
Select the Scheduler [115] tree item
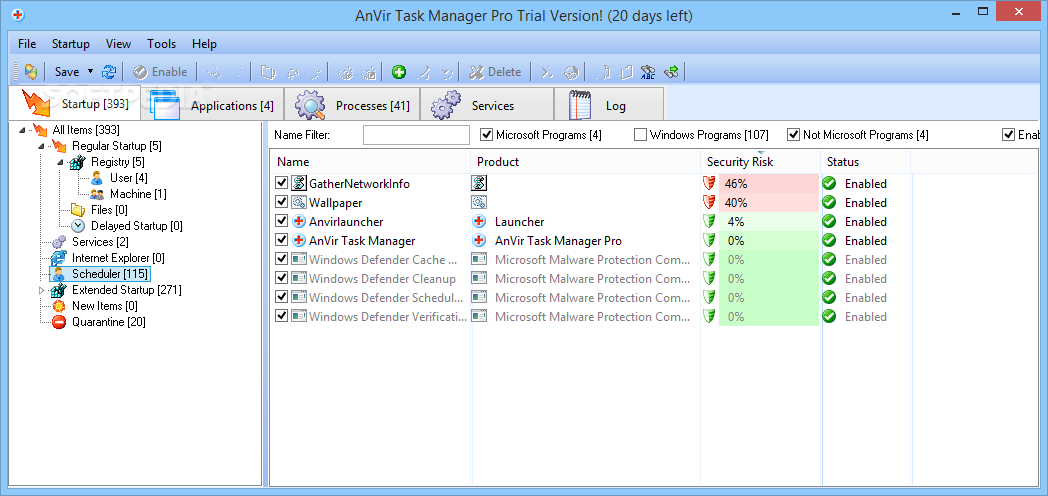tap(110, 273)
